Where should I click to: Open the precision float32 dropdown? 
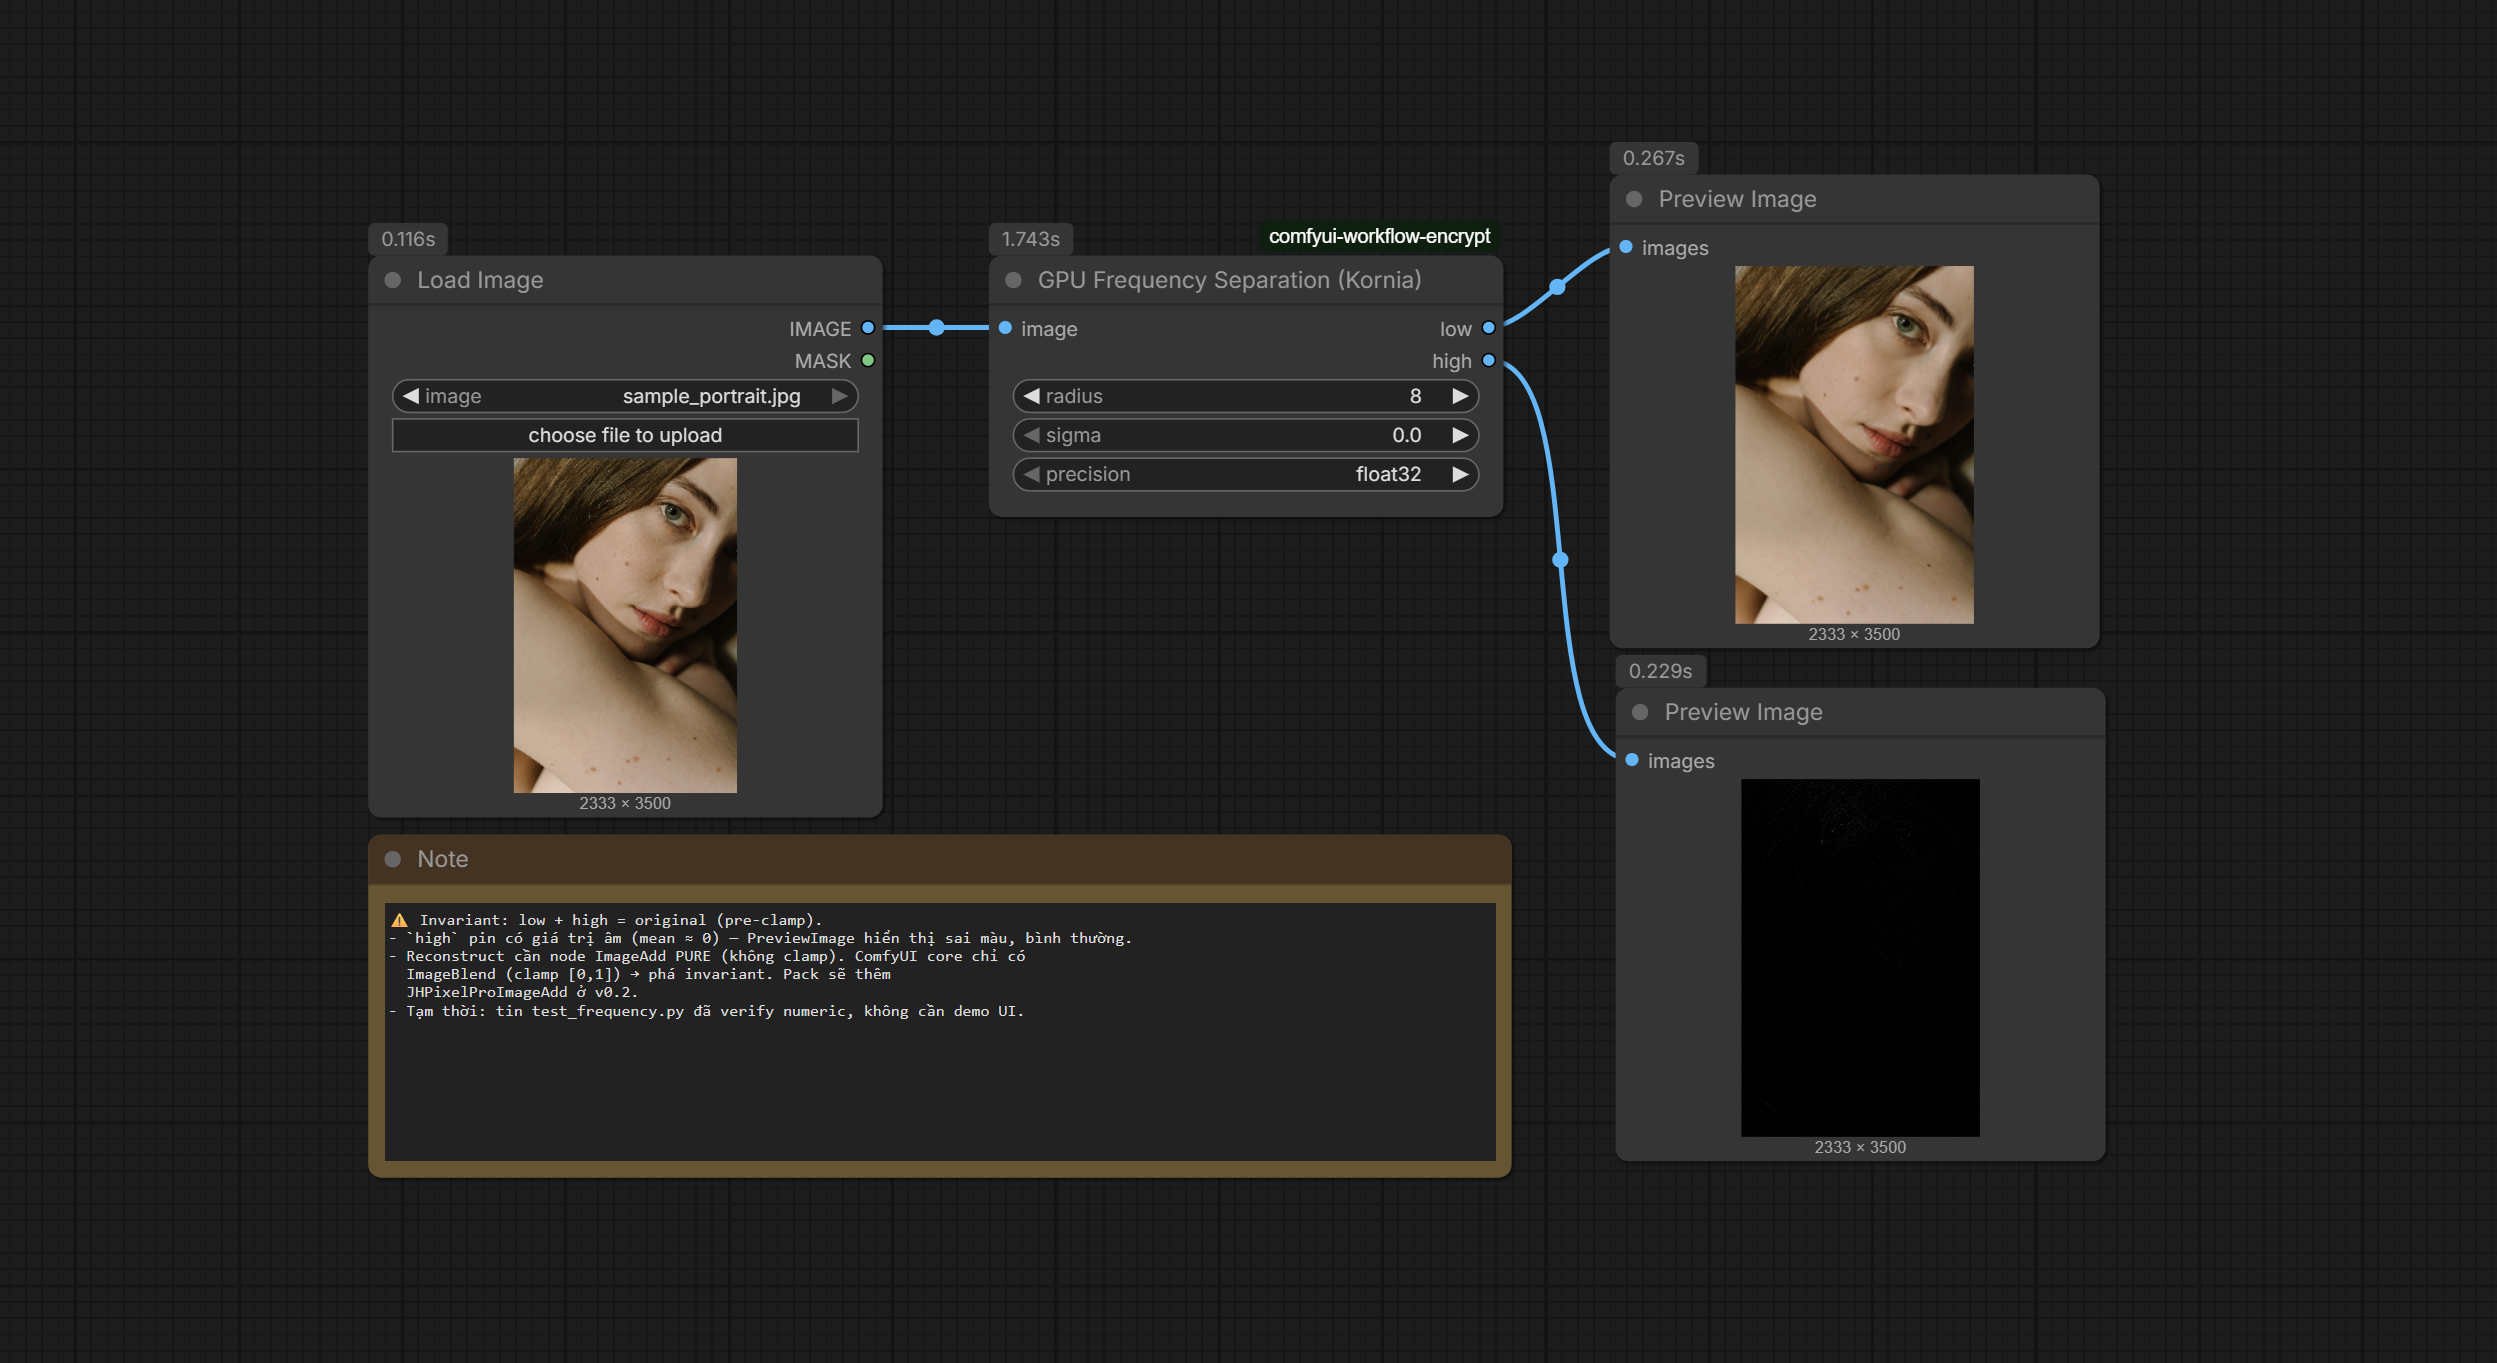point(1246,474)
